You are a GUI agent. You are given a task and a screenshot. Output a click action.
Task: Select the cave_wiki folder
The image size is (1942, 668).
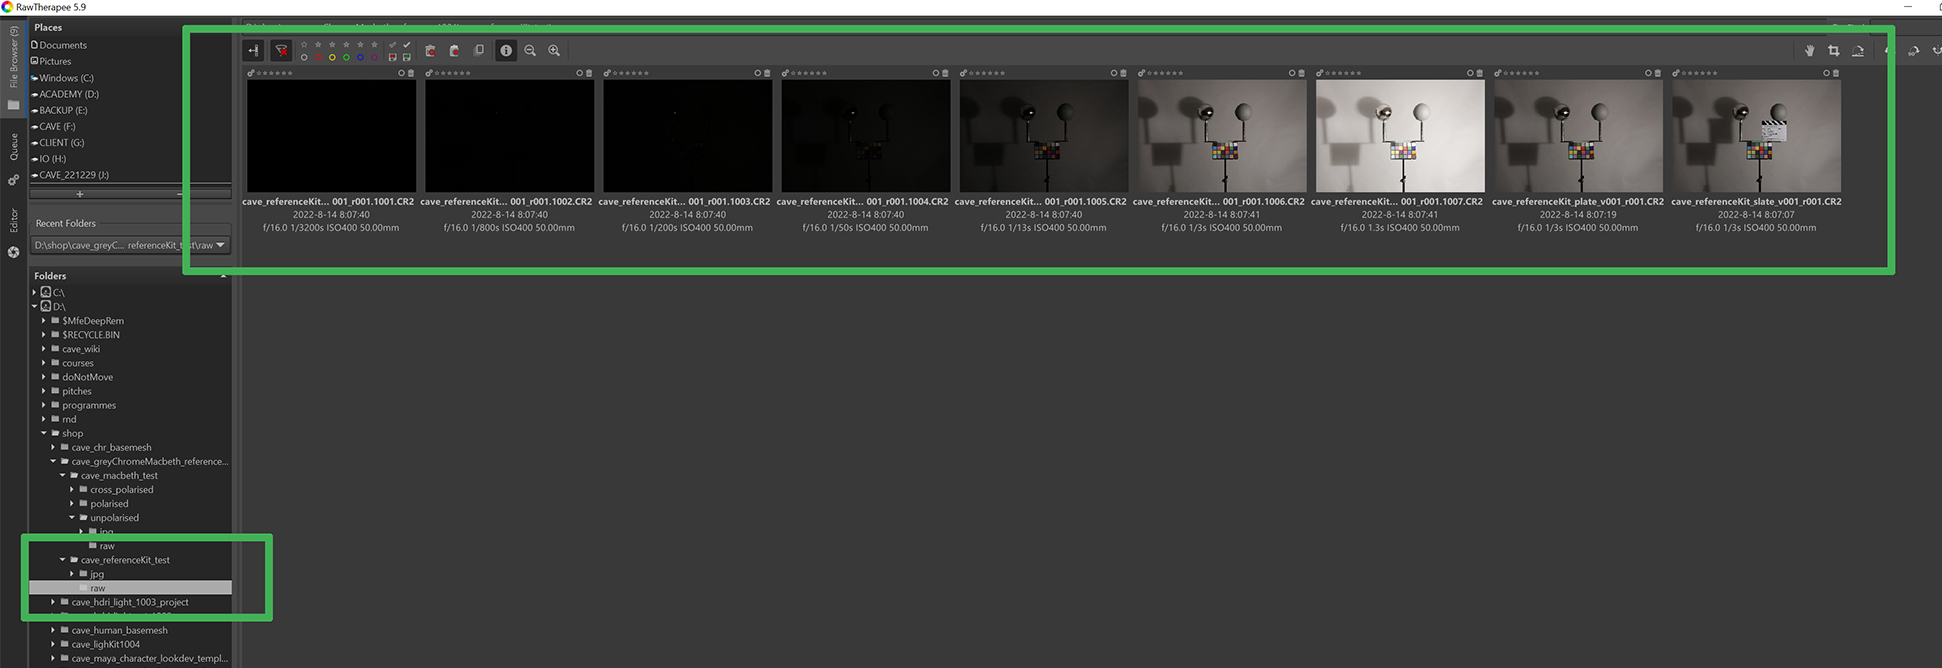81,349
